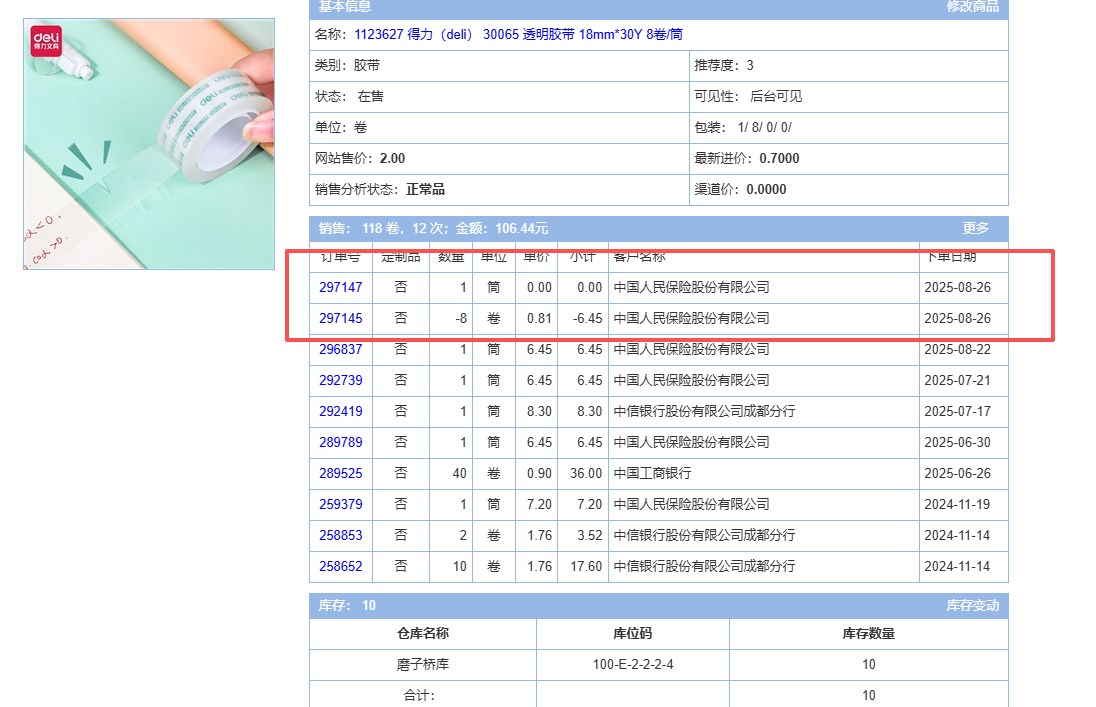Select the 类别: 胶带 field

[x=499, y=66]
